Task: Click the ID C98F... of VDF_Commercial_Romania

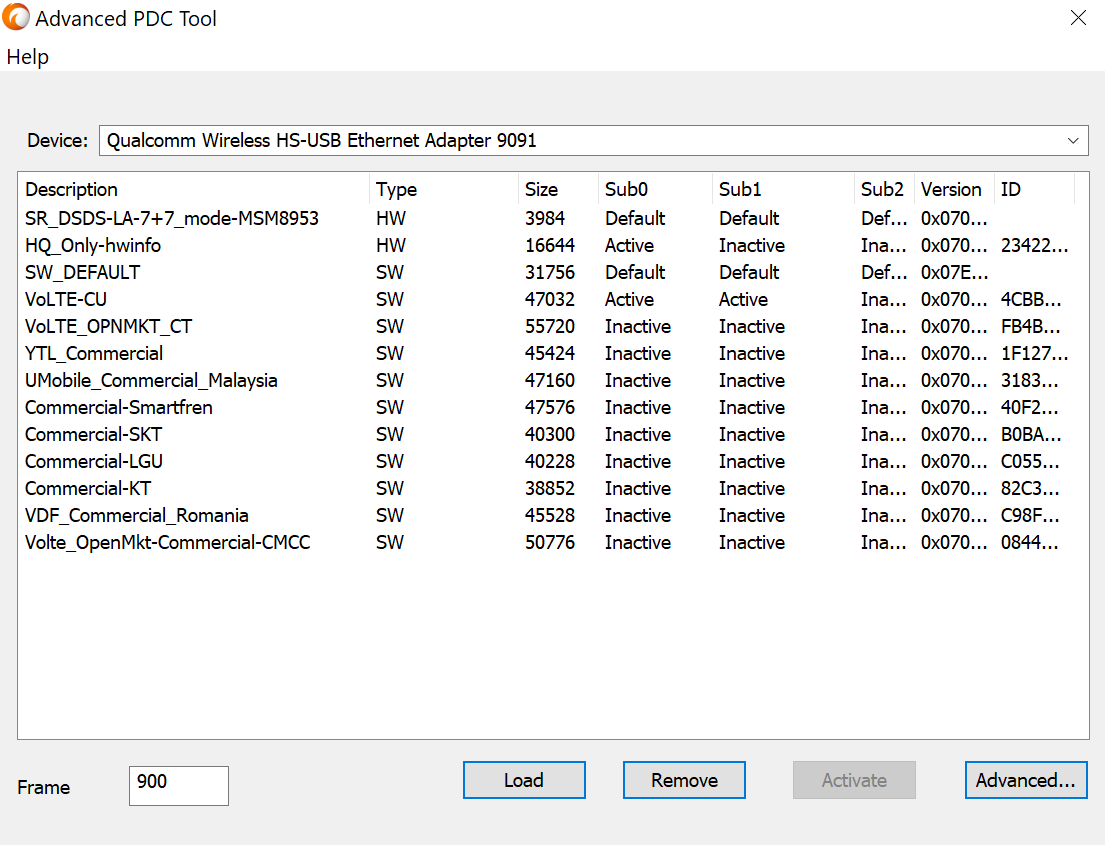Action: pyautogui.click(x=1030, y=515)
